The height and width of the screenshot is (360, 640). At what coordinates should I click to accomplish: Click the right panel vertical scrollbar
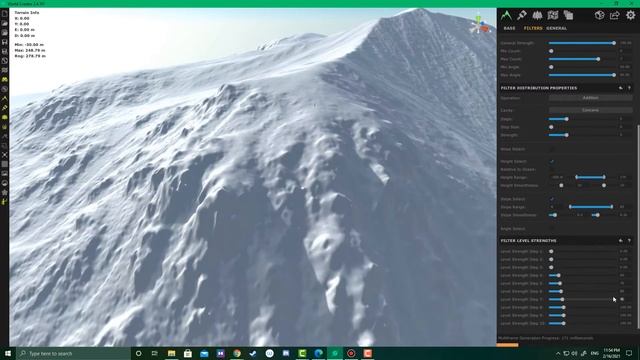pyautogui.click(x=638, y=227)
